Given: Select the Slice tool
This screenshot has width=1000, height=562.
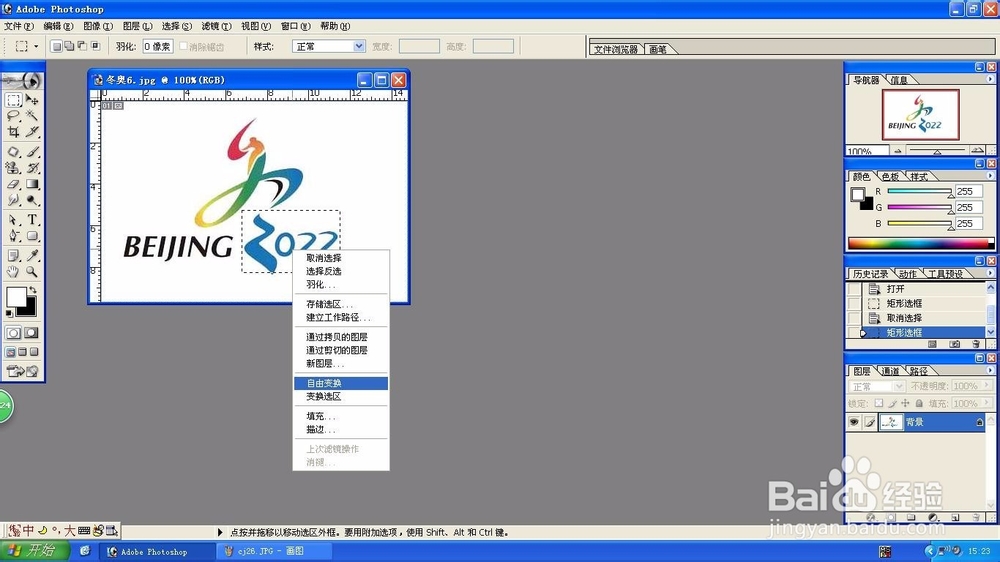Looking at the screenshot, I should [x=32, y=132].
